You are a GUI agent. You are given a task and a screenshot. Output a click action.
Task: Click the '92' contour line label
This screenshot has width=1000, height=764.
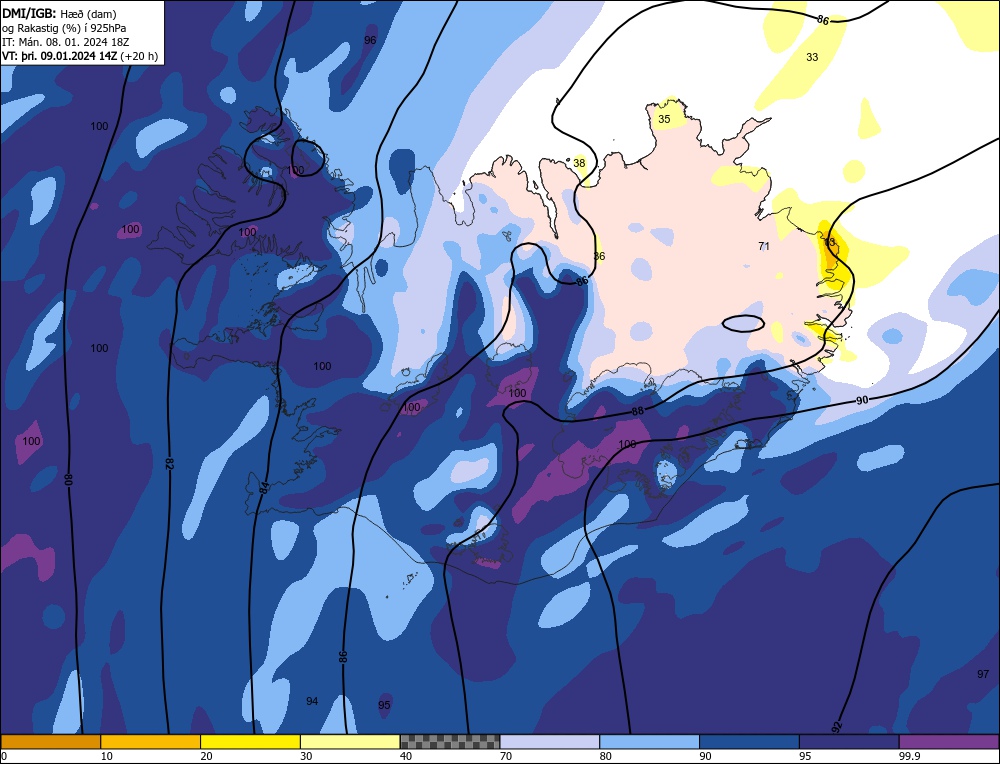pyautogui.click(x=837, y=727)
